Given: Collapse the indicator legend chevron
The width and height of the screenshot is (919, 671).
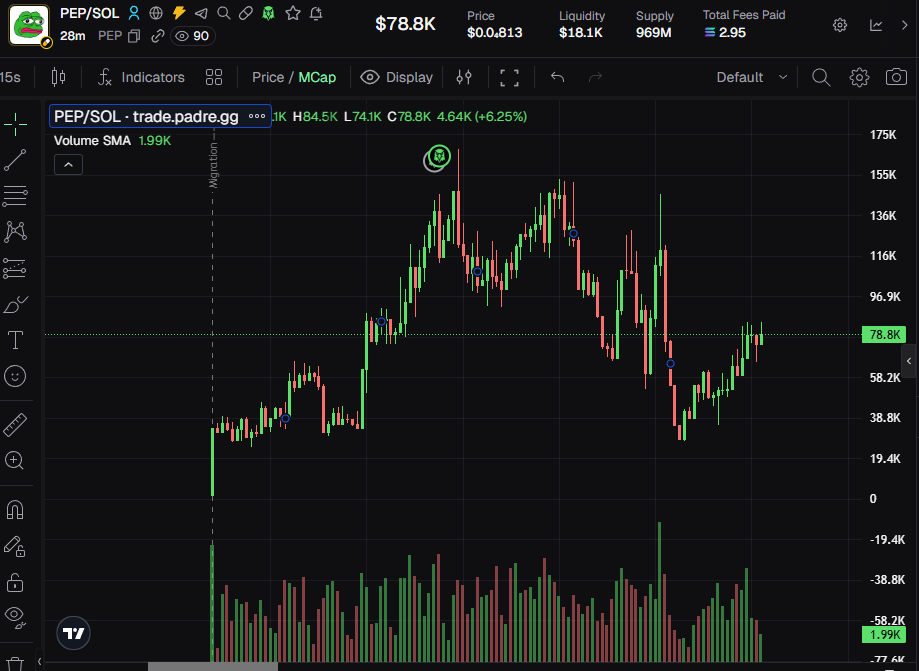Looking at the screenshot, I should (69, 165).
